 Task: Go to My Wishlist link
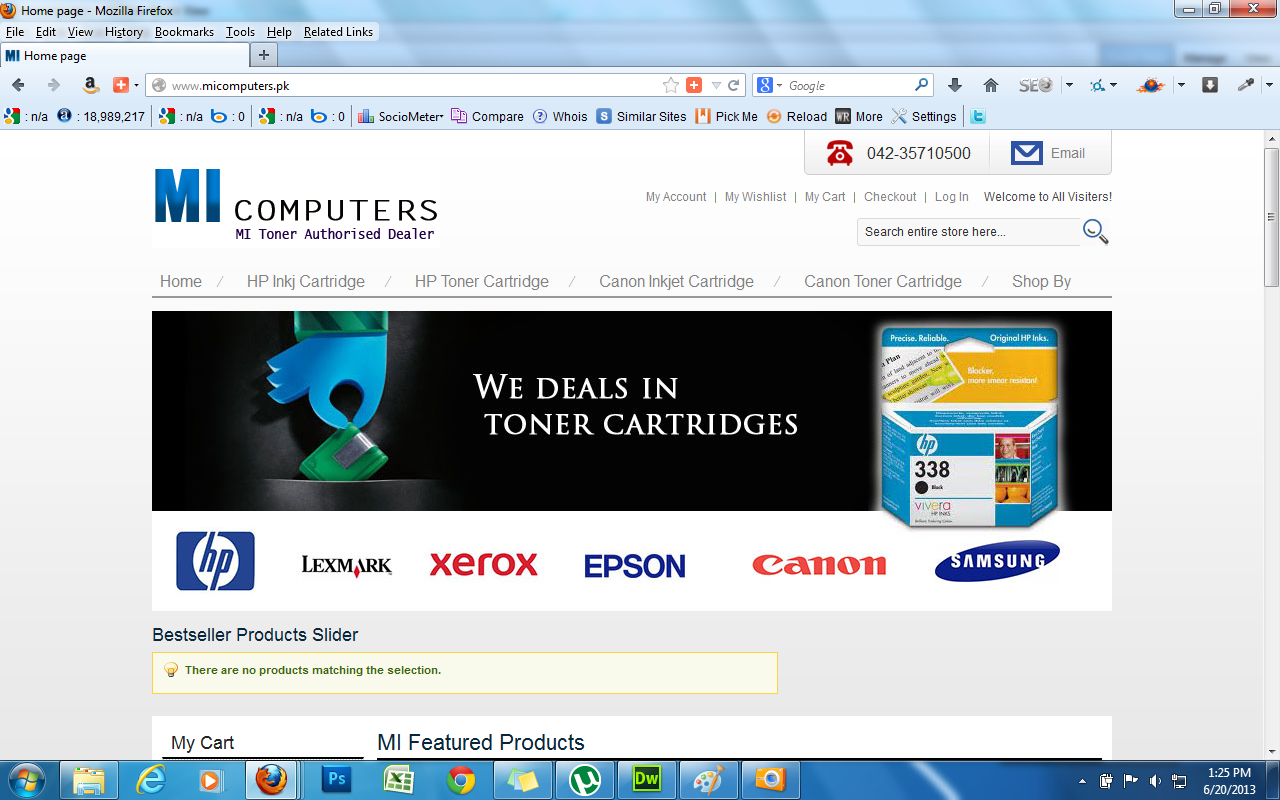pyautogui.click(x=755, y=197)
